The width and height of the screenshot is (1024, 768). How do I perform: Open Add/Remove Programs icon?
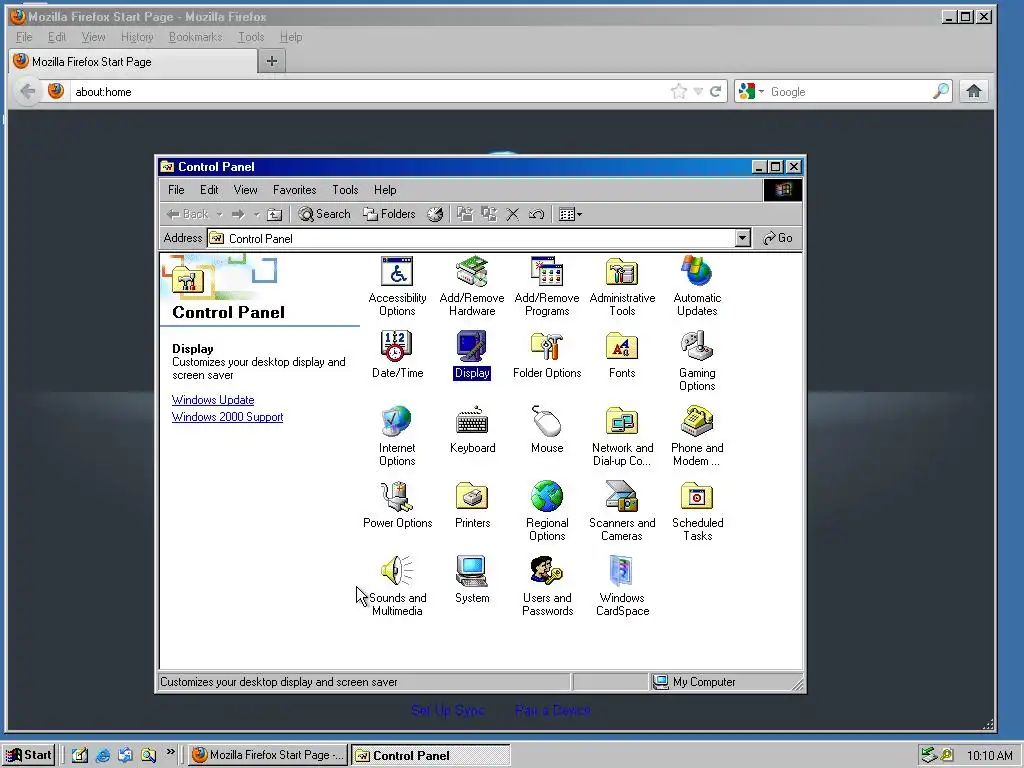coord(547,286)
